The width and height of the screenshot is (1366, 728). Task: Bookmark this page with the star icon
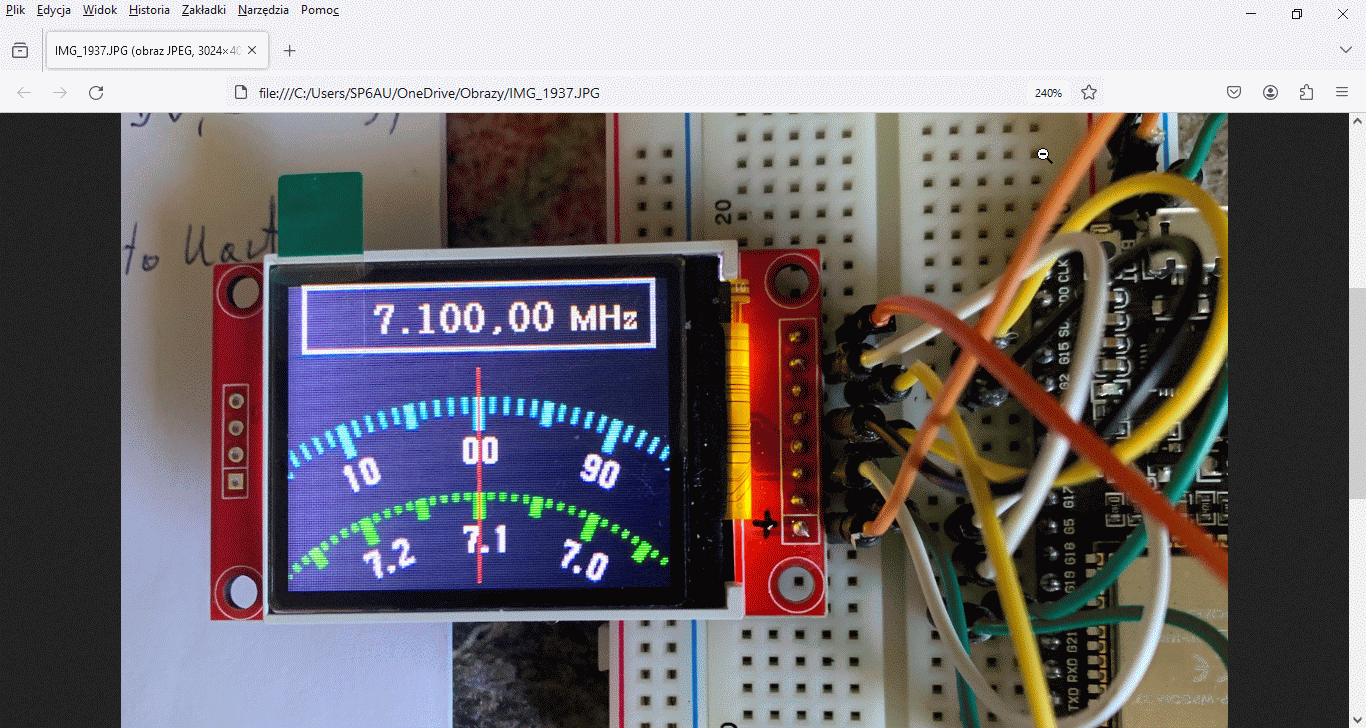1089,93
